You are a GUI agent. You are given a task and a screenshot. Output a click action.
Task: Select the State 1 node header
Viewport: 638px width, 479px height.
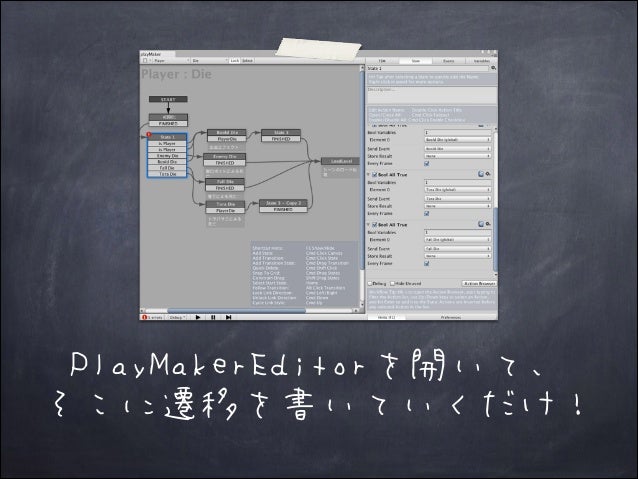click(x=167, y=137)
